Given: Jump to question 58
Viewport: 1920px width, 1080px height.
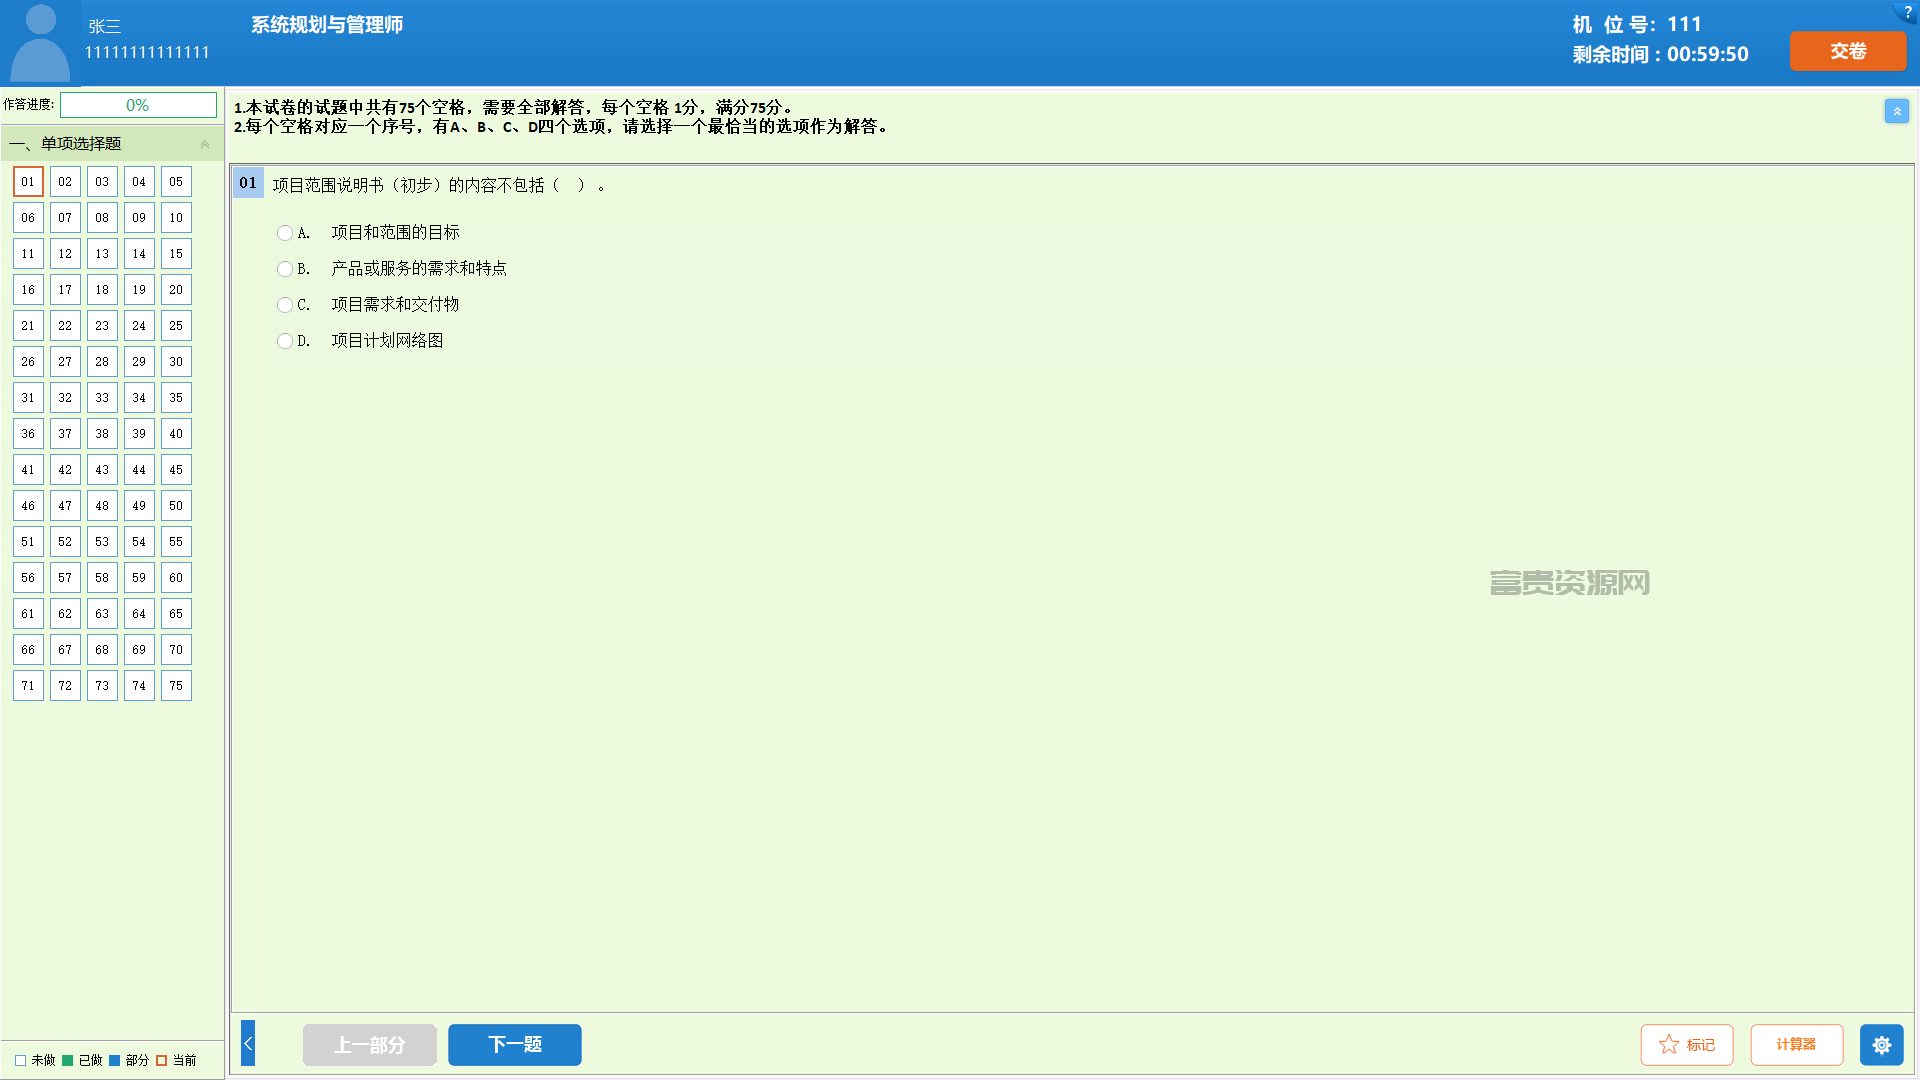Looking at the screenshot, I should 102,578.
